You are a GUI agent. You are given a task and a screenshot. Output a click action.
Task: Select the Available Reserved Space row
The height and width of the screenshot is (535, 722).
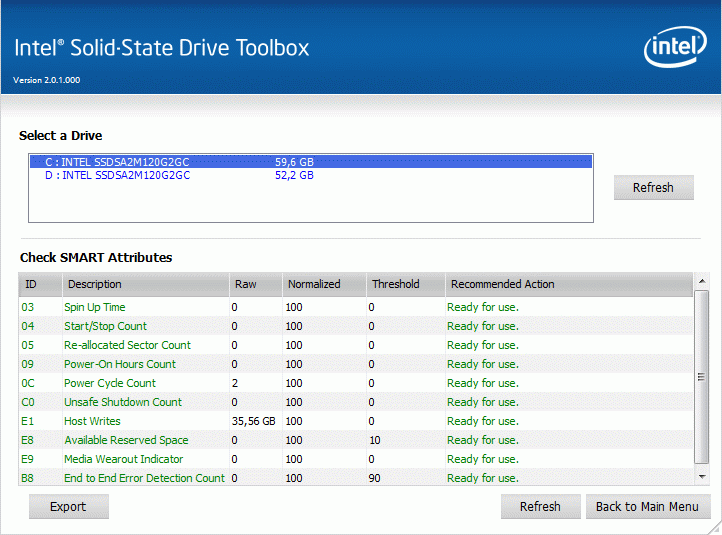(356, 440)
